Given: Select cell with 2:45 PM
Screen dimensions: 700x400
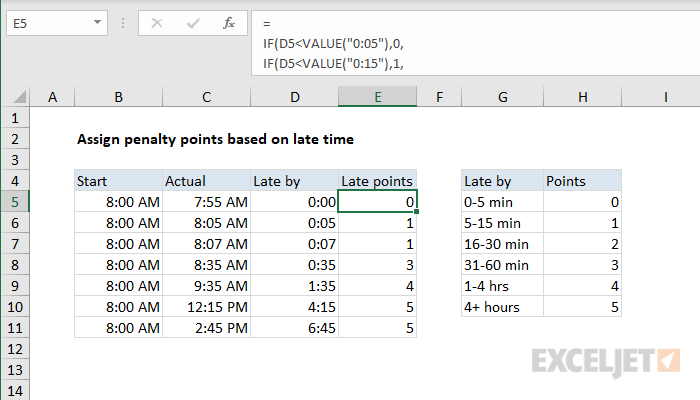Looking at the screenshot, I should [206, 328].
